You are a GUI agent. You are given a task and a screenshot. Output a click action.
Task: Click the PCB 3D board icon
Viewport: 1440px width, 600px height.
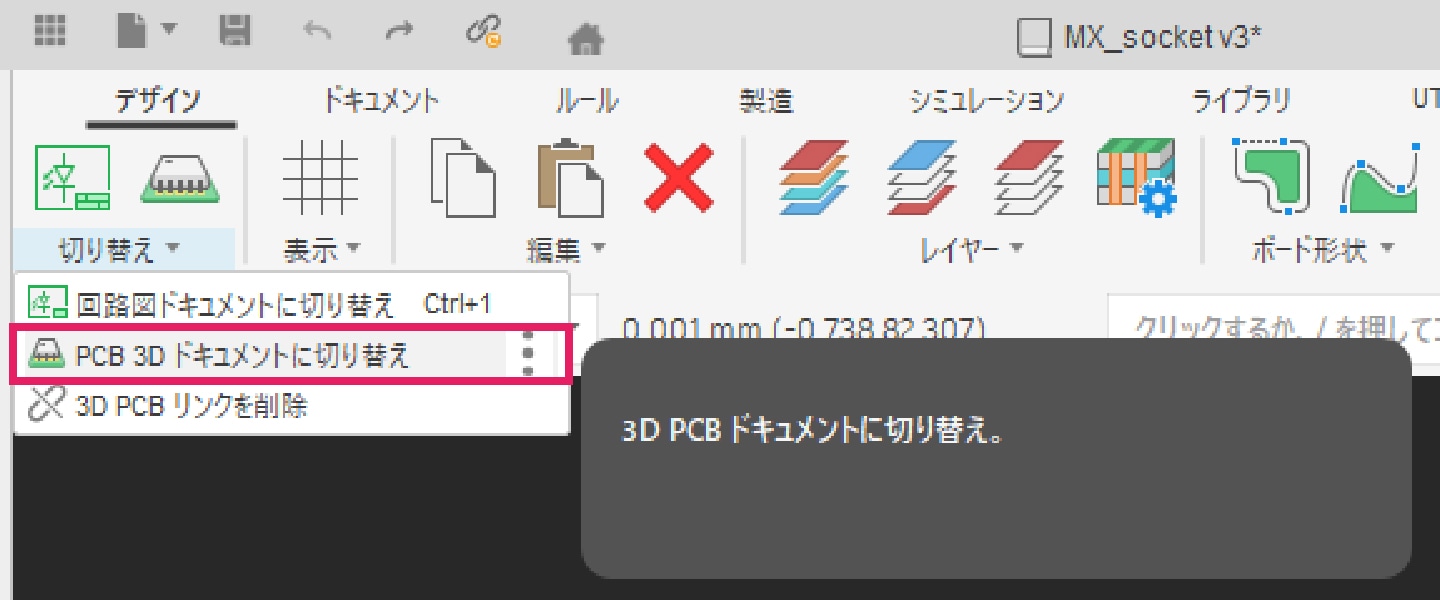181,178
